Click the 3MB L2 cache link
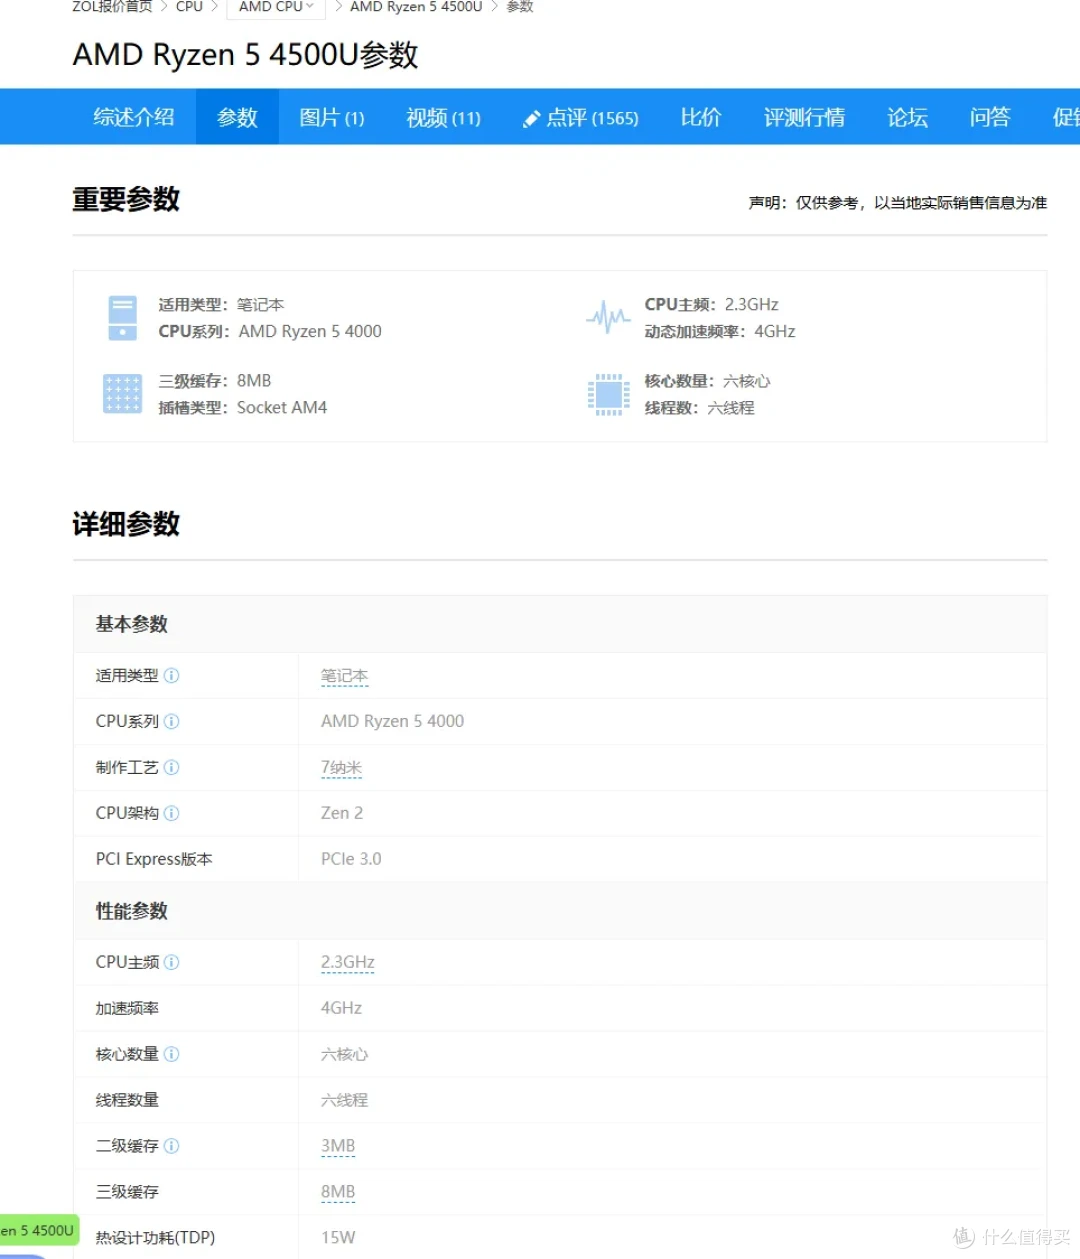 (338, 1146)
